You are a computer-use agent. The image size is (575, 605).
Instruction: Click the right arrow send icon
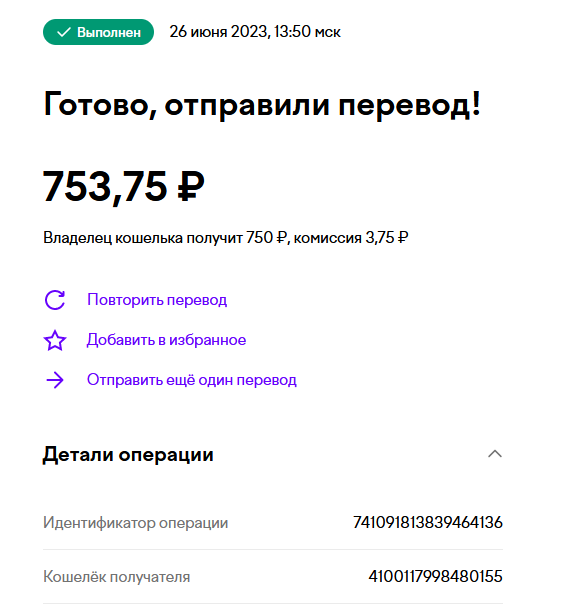[55, 380]
